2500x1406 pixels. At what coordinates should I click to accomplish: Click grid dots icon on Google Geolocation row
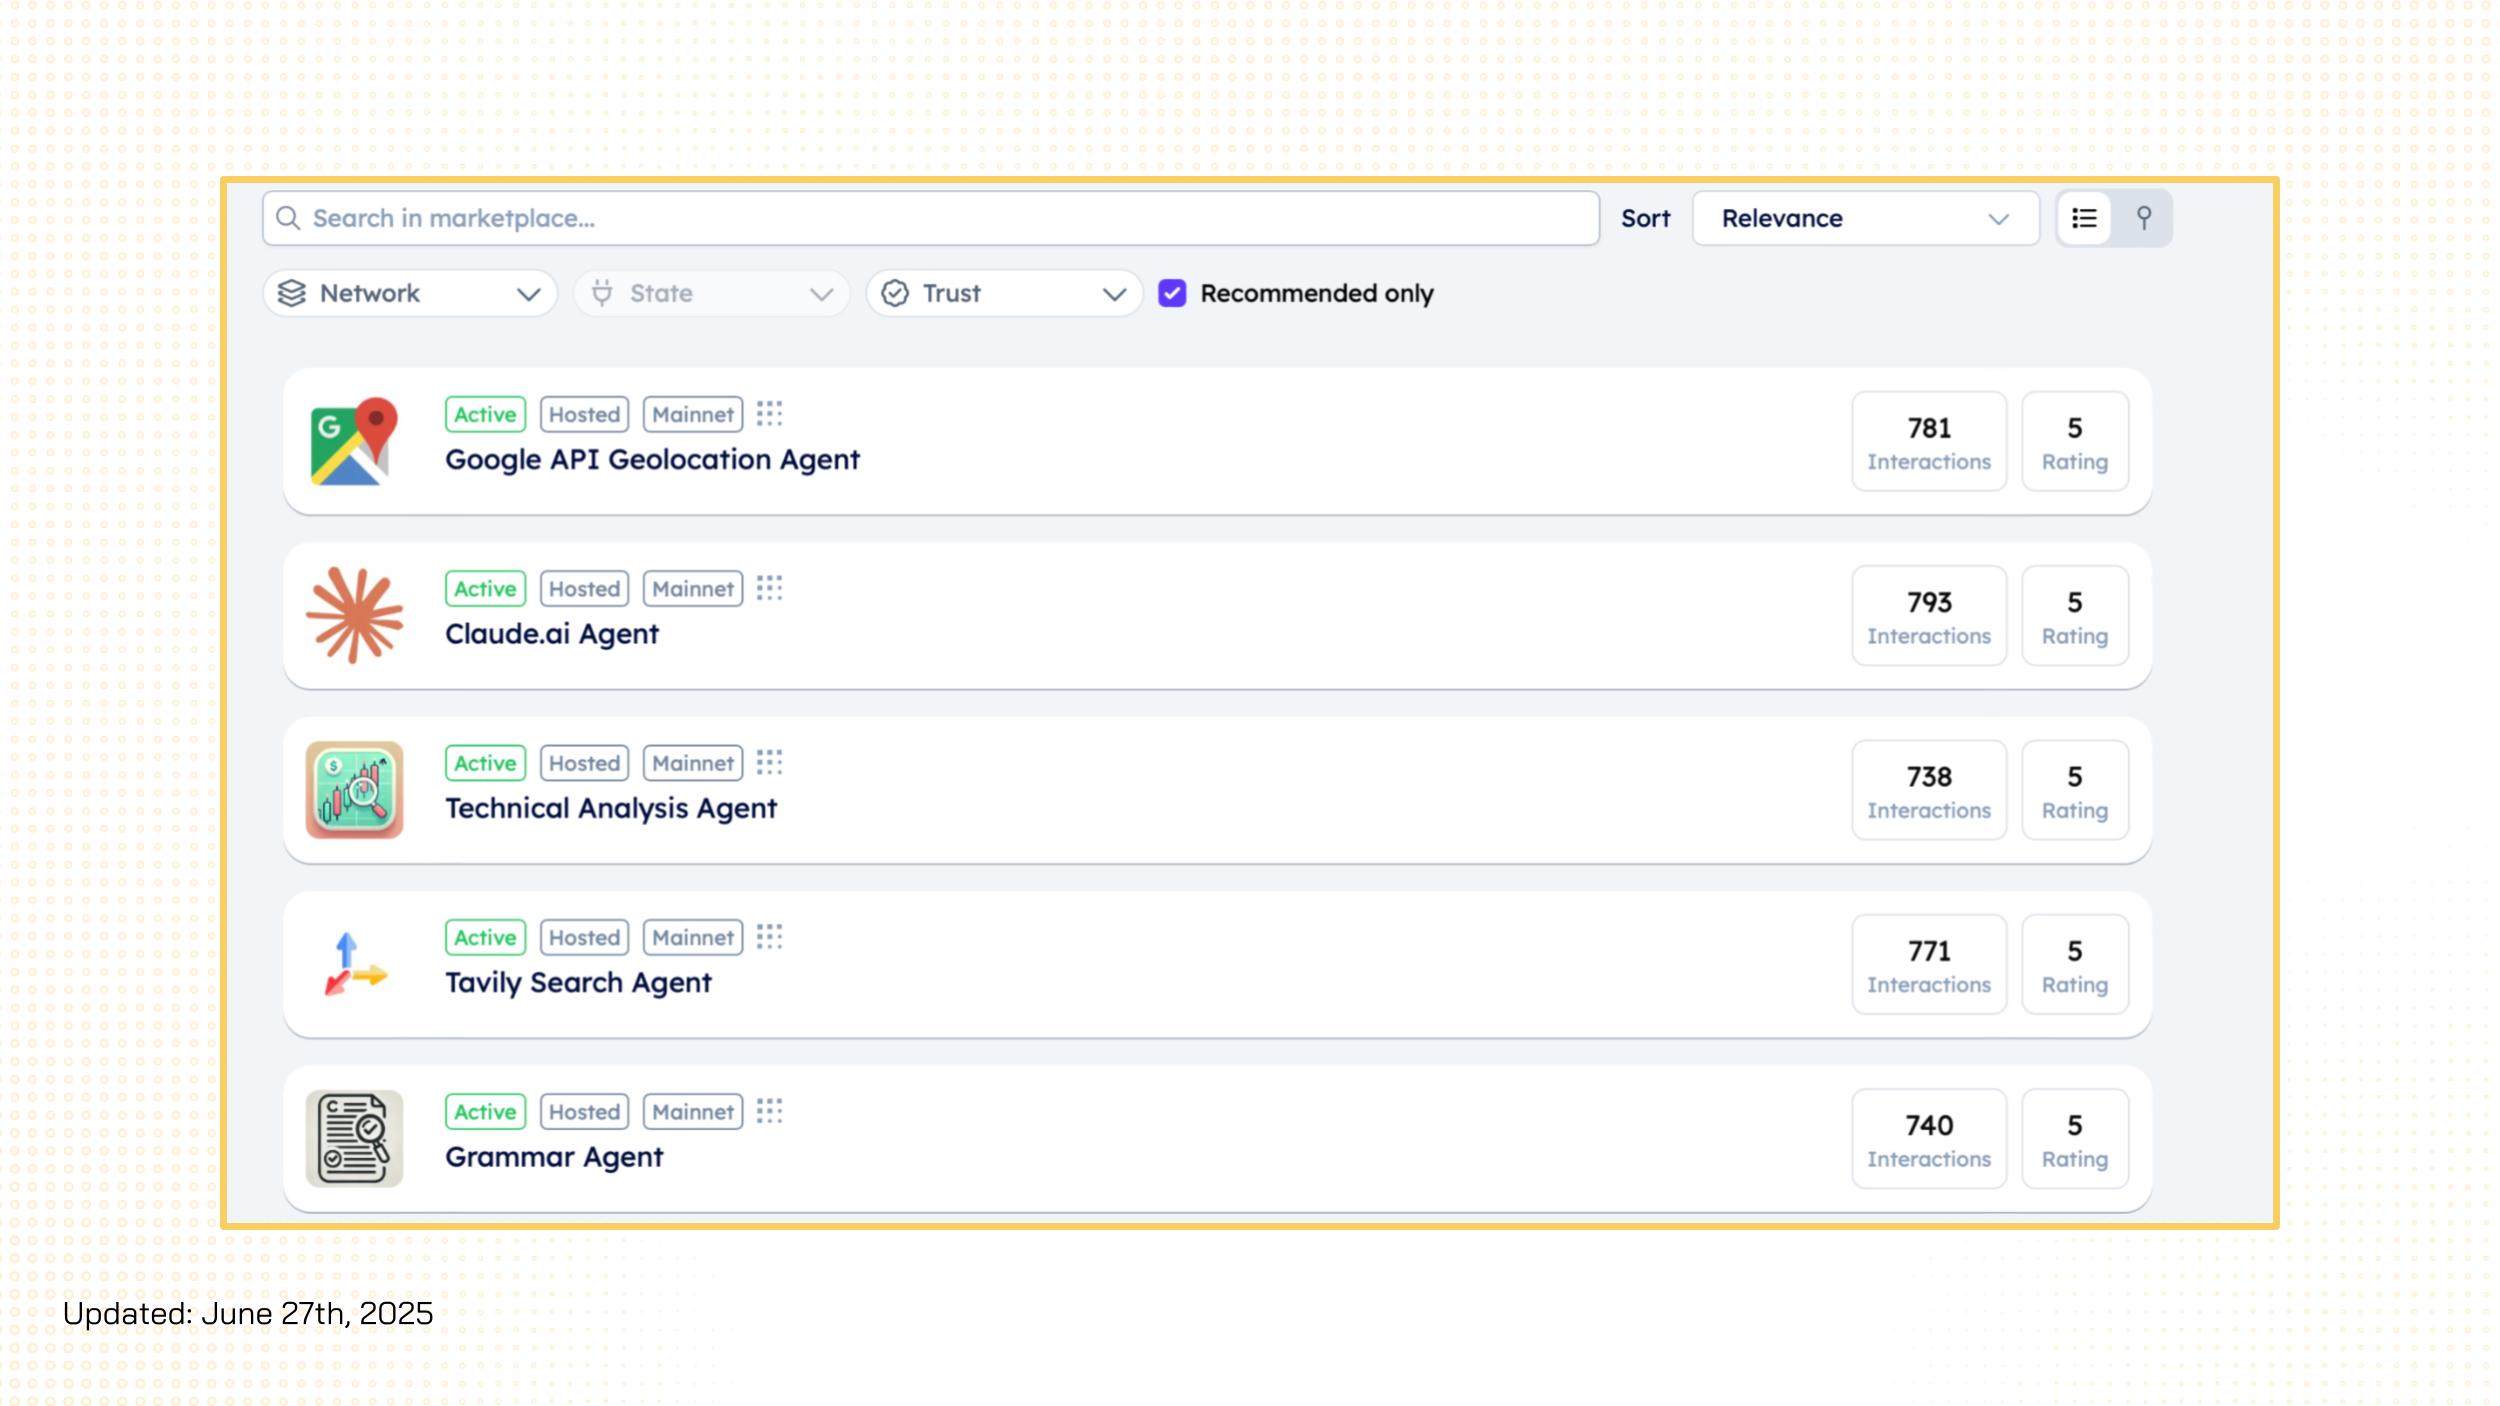(769, 413)
